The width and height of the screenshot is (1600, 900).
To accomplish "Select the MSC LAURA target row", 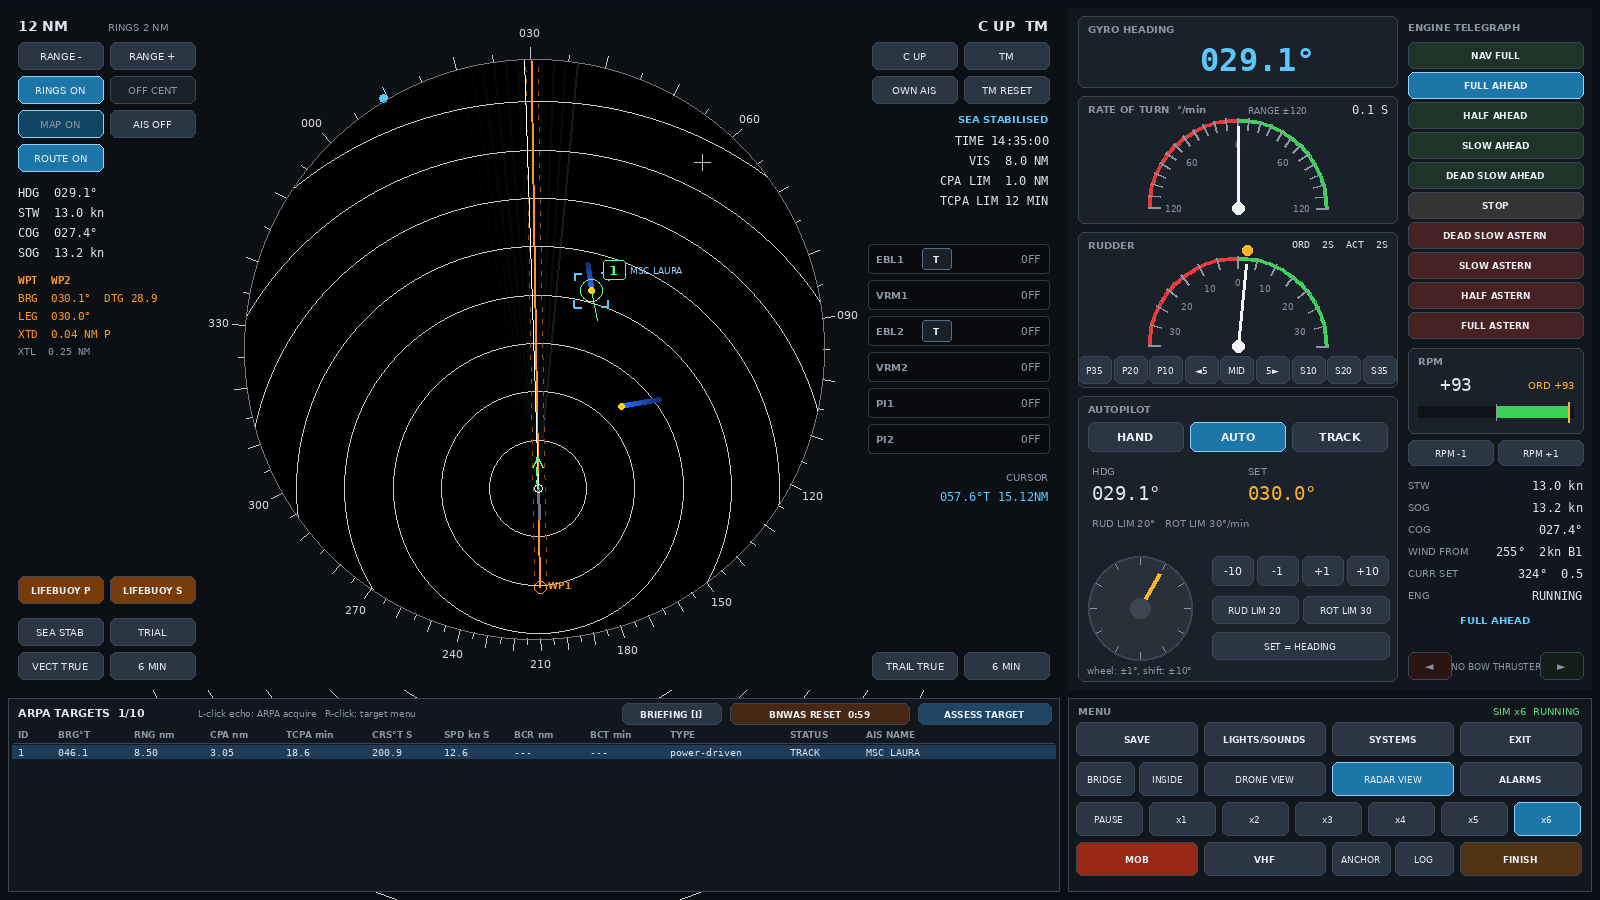I will point(533,752).
